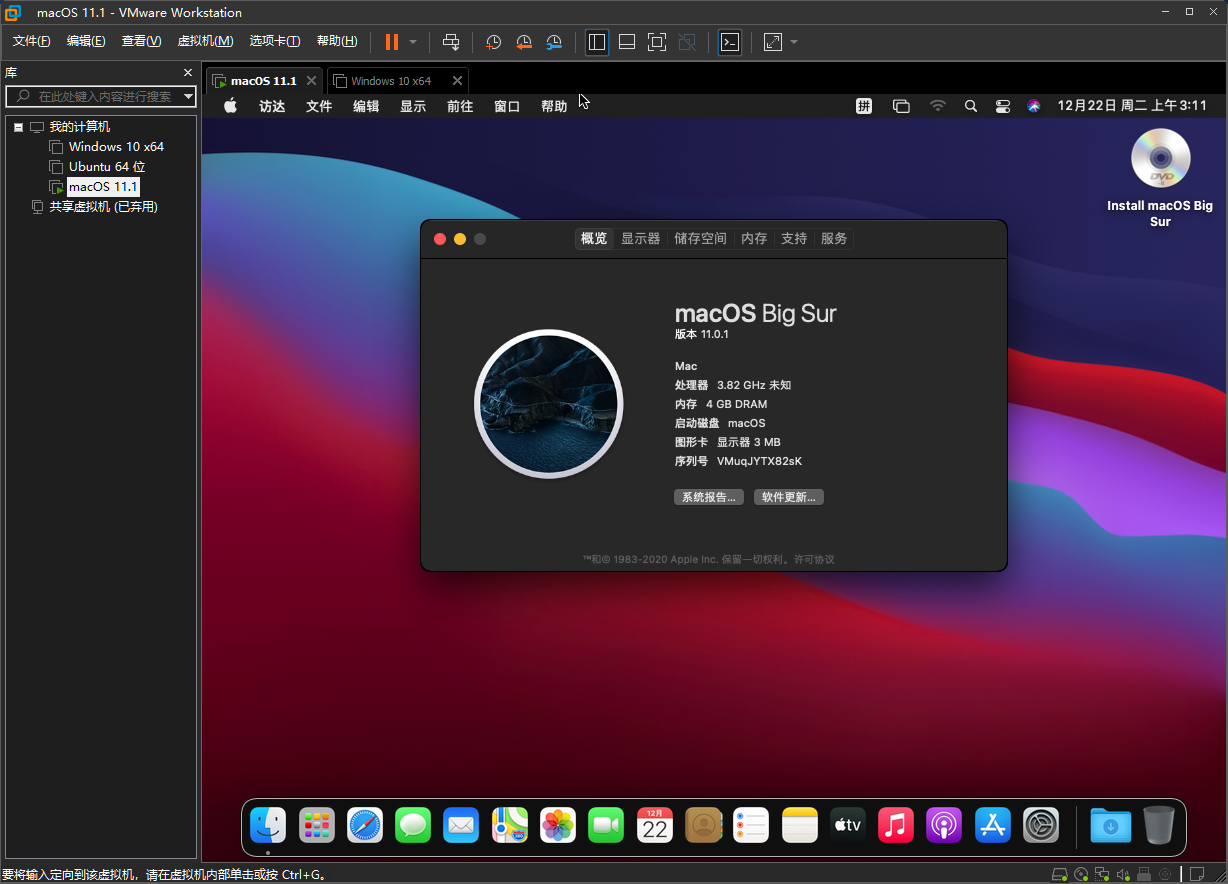Open Control Center menu bar icon
The height and width of the screenshot is (884, 1228).
(x=1002, y=106)
